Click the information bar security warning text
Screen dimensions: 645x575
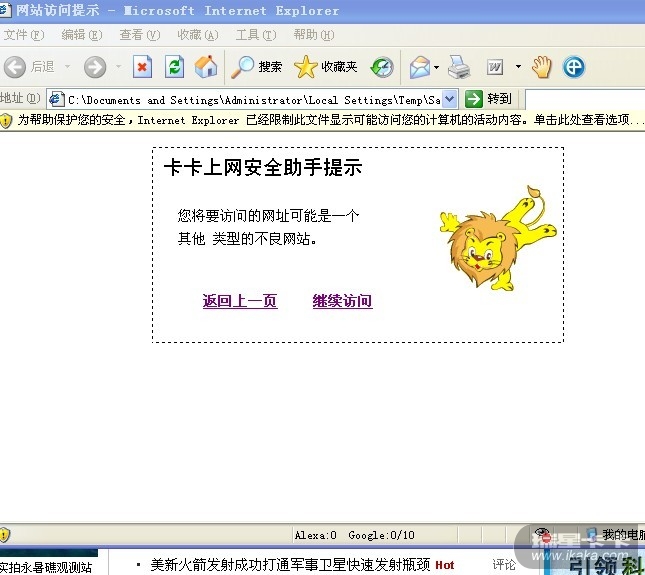pos(331,120)
